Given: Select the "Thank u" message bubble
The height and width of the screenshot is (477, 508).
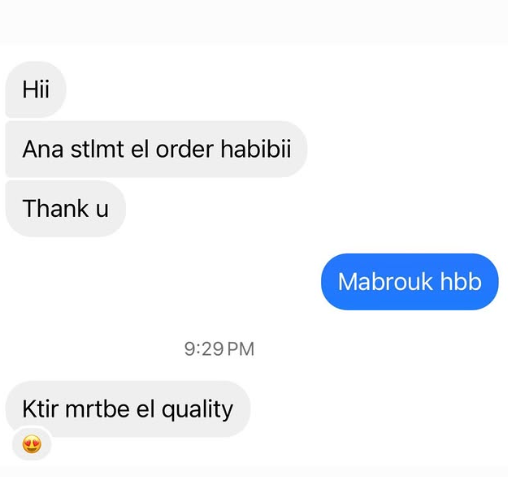Looking at the screenshot, I should click(66, 209).
